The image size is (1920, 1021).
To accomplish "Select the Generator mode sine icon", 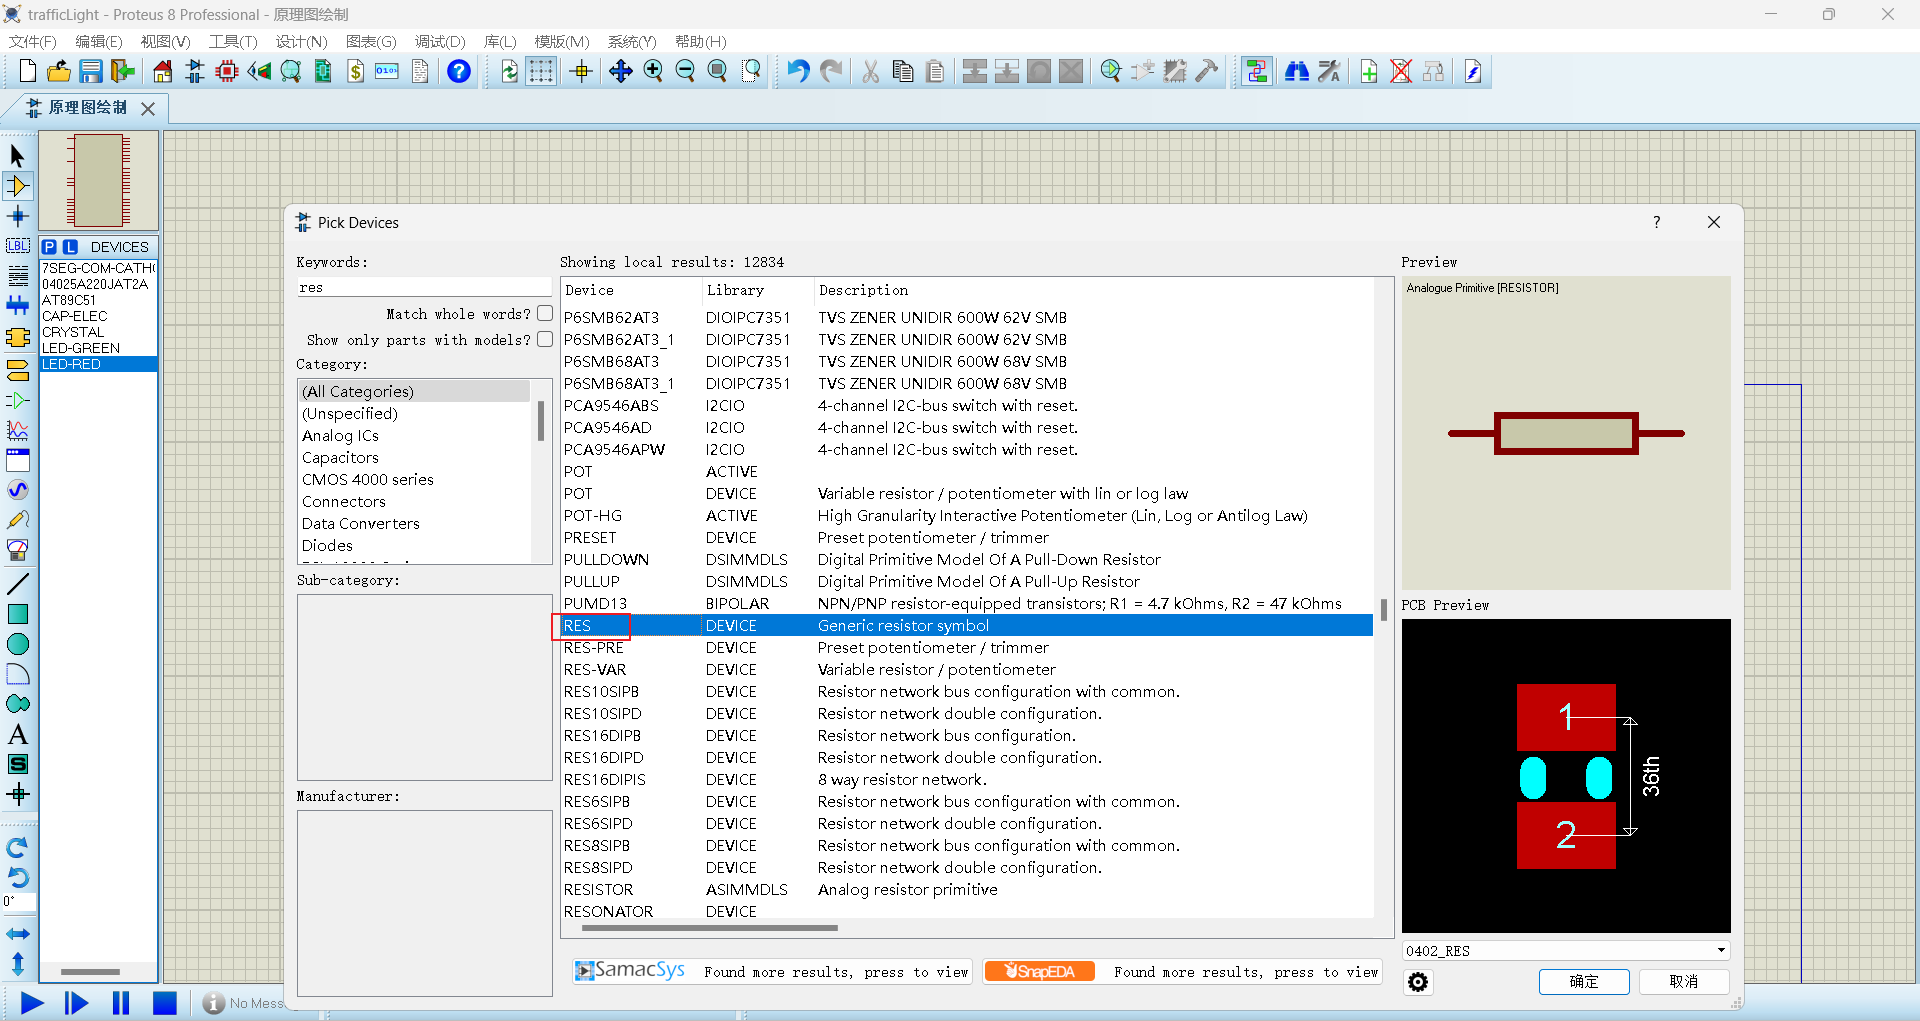I will coord(17,490).
